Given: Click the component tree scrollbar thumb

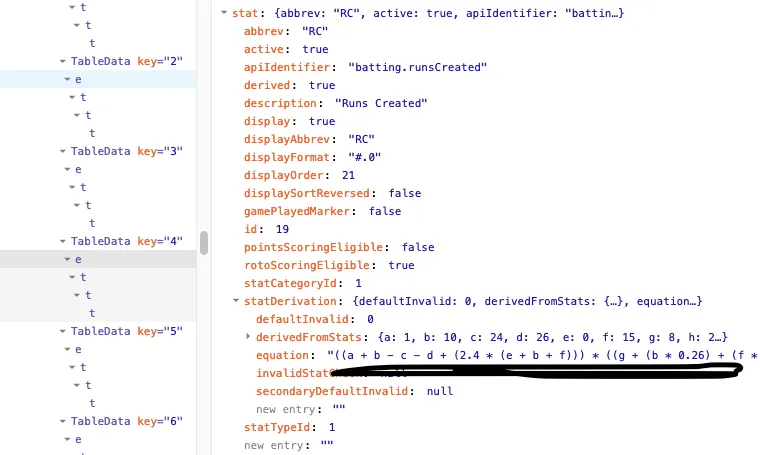Looking at the screenshot, I should pos(204,243).
